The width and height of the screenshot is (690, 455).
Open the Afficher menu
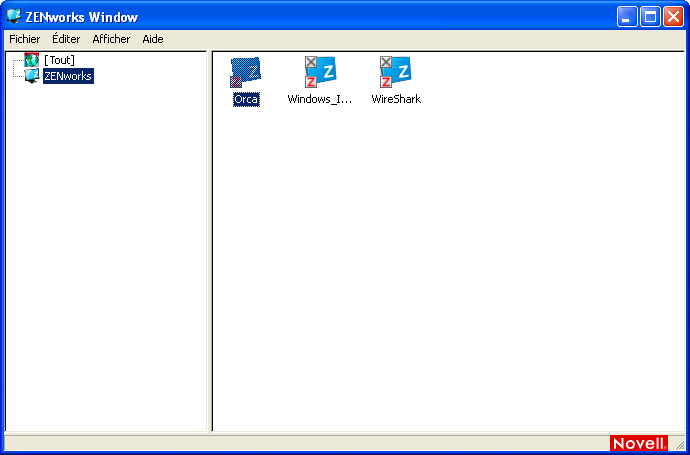tap(111, 39)
